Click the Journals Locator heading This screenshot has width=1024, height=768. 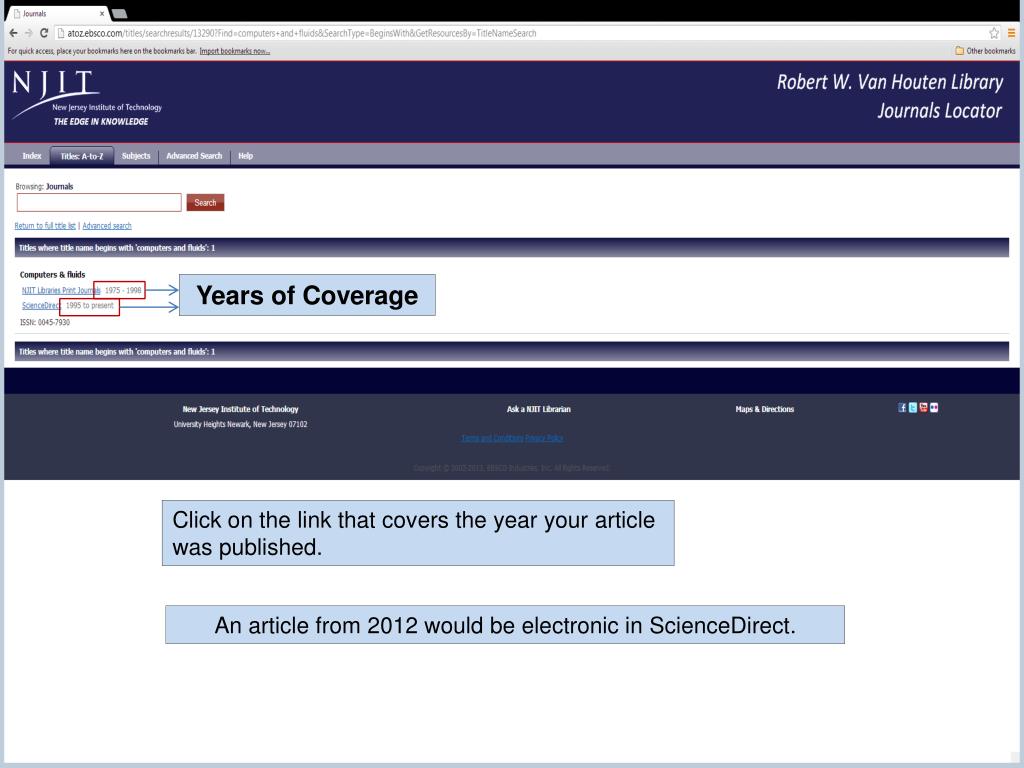(x=939, y=110)
